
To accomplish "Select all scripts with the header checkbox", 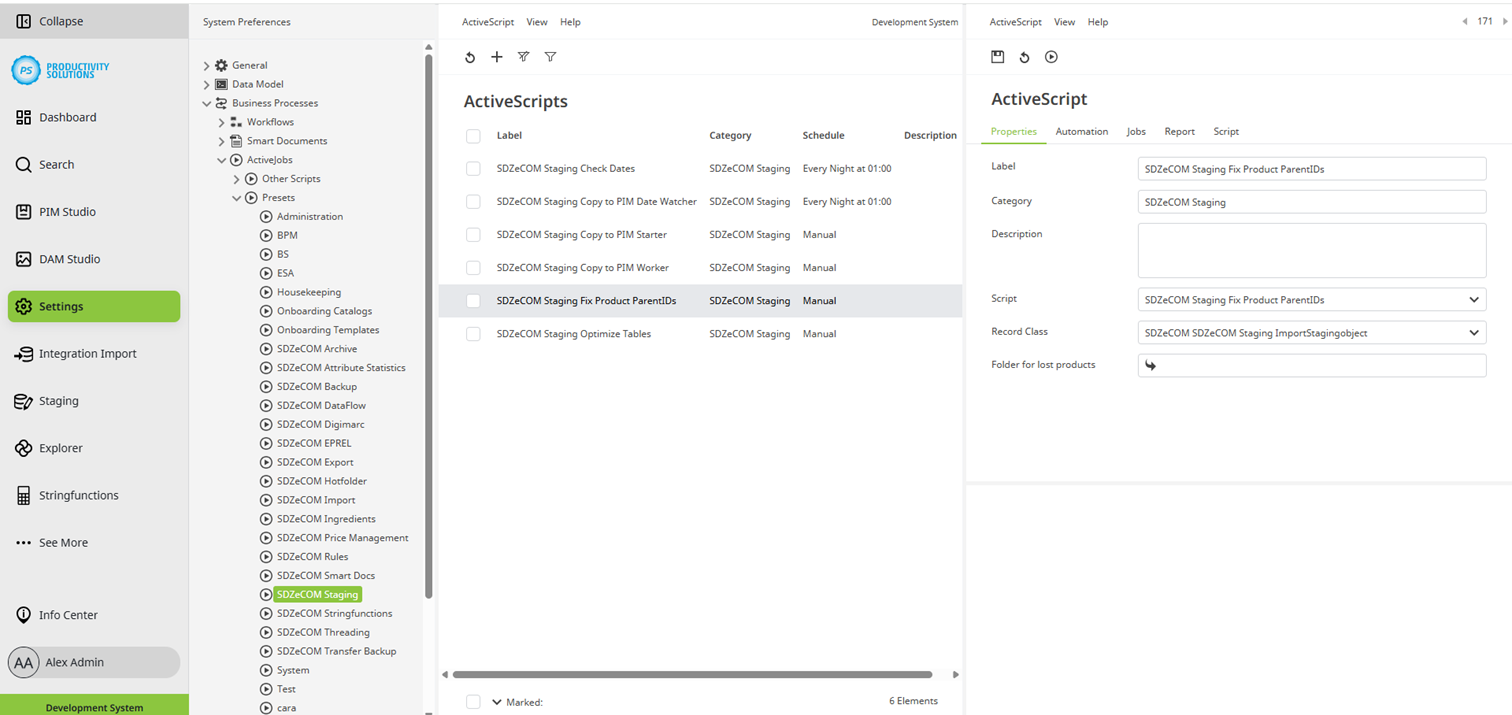I will click(473, 135).
